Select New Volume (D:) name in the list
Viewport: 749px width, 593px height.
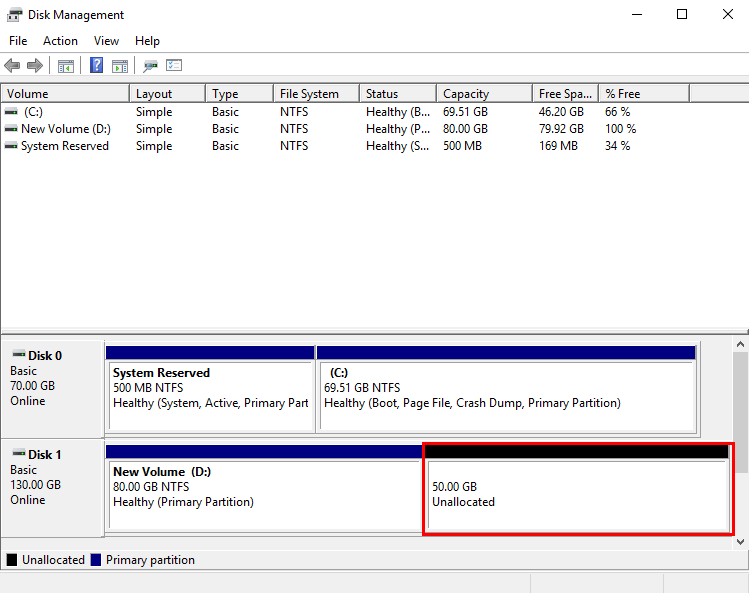66,129
